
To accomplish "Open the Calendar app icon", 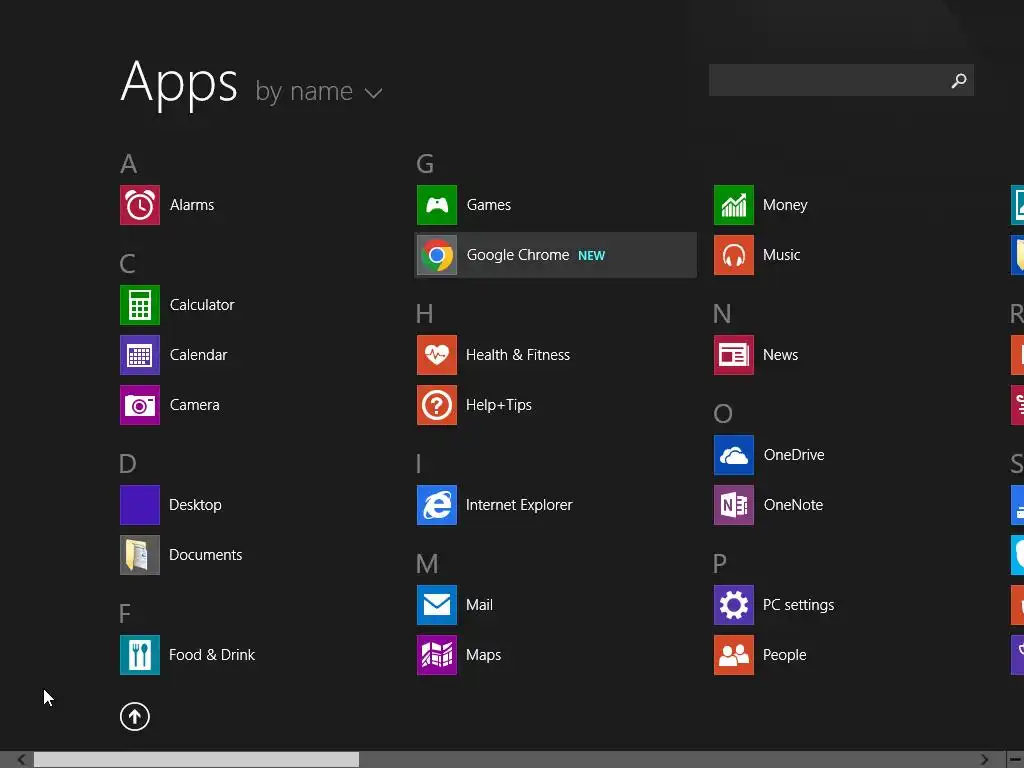I will [140, 355].
